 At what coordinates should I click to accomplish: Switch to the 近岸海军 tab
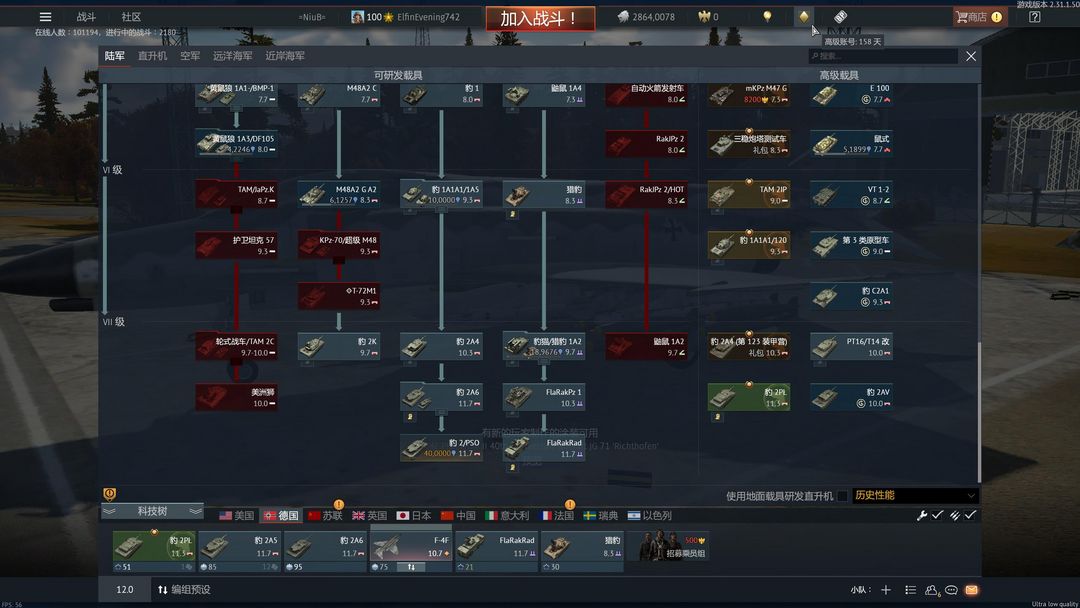pos(285,56)
